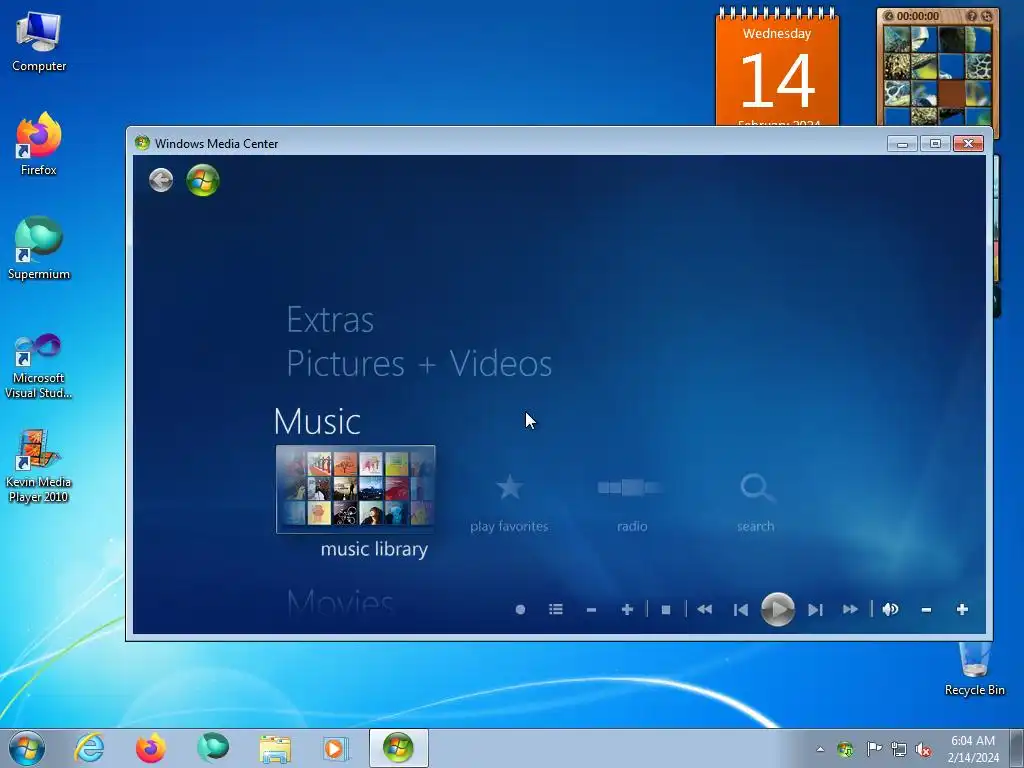1024x768 pixels.
Task: Select the Extras menu strip
Action: pyautogui.click(x=330, y=320)
